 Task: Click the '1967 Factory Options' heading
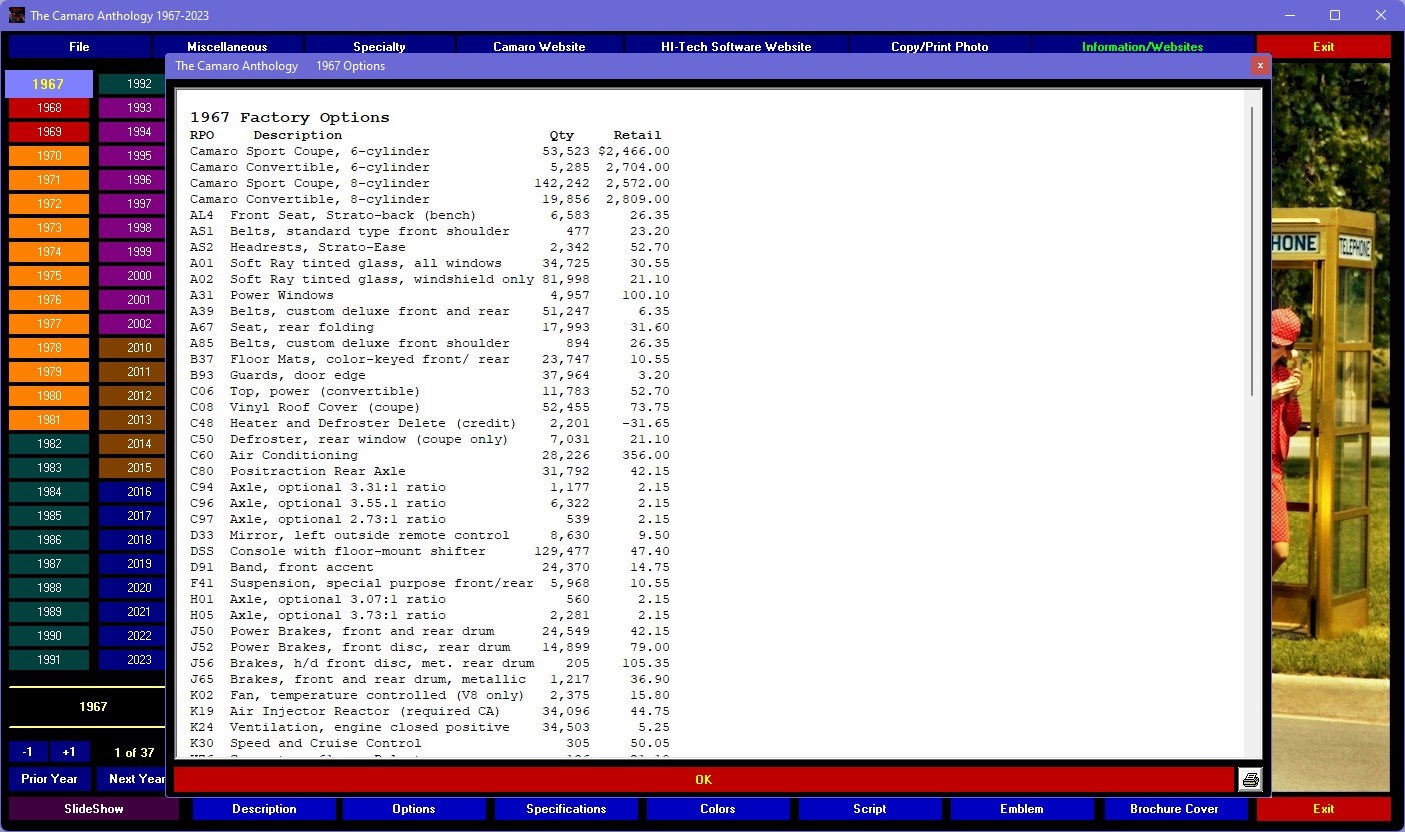click(x=290, y=117)
